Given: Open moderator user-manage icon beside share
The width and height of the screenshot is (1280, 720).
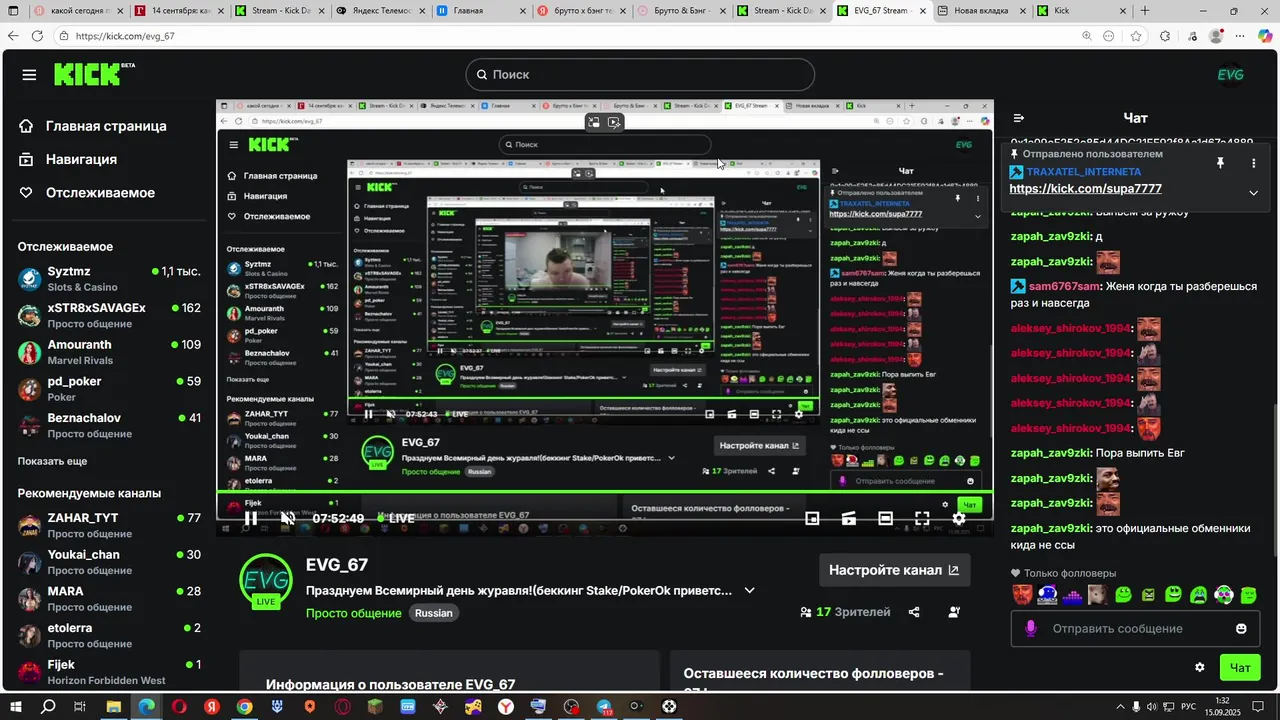Looking at the screenshot, I should tap(954, 612).
